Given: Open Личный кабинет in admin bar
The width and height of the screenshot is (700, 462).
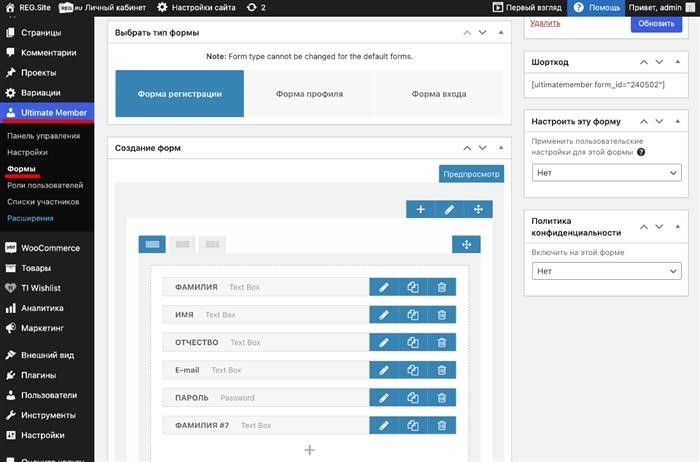Looking at the screenshot, I should point(102,8).
